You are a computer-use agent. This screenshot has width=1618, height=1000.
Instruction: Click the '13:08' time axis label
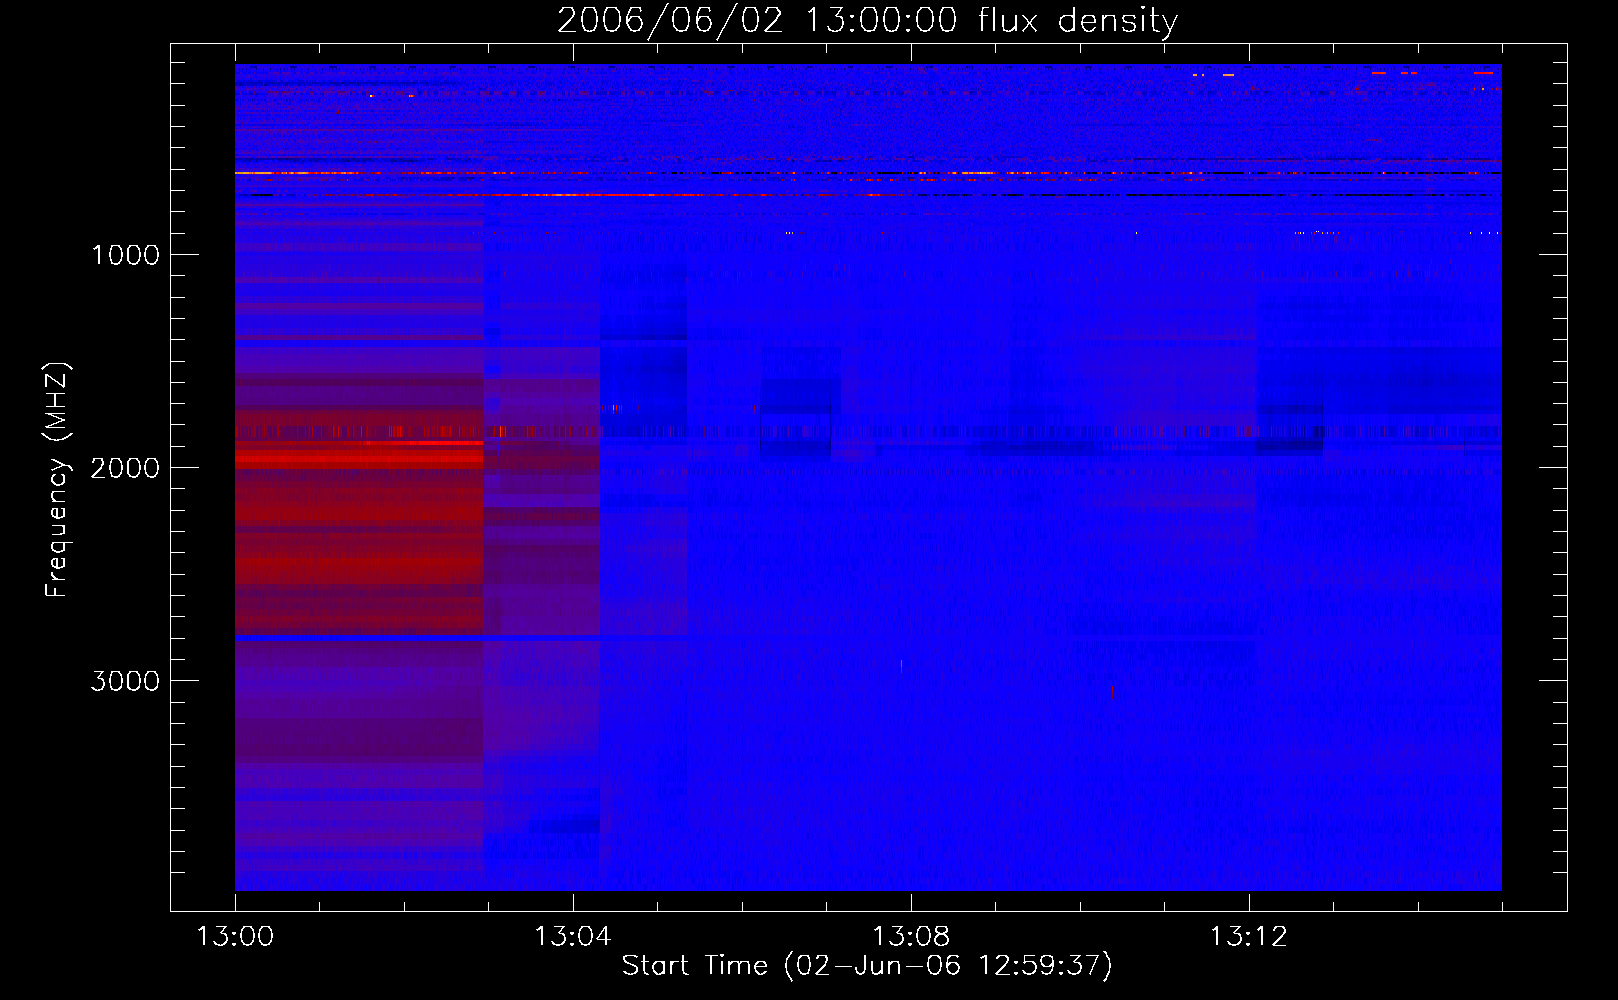911,937
